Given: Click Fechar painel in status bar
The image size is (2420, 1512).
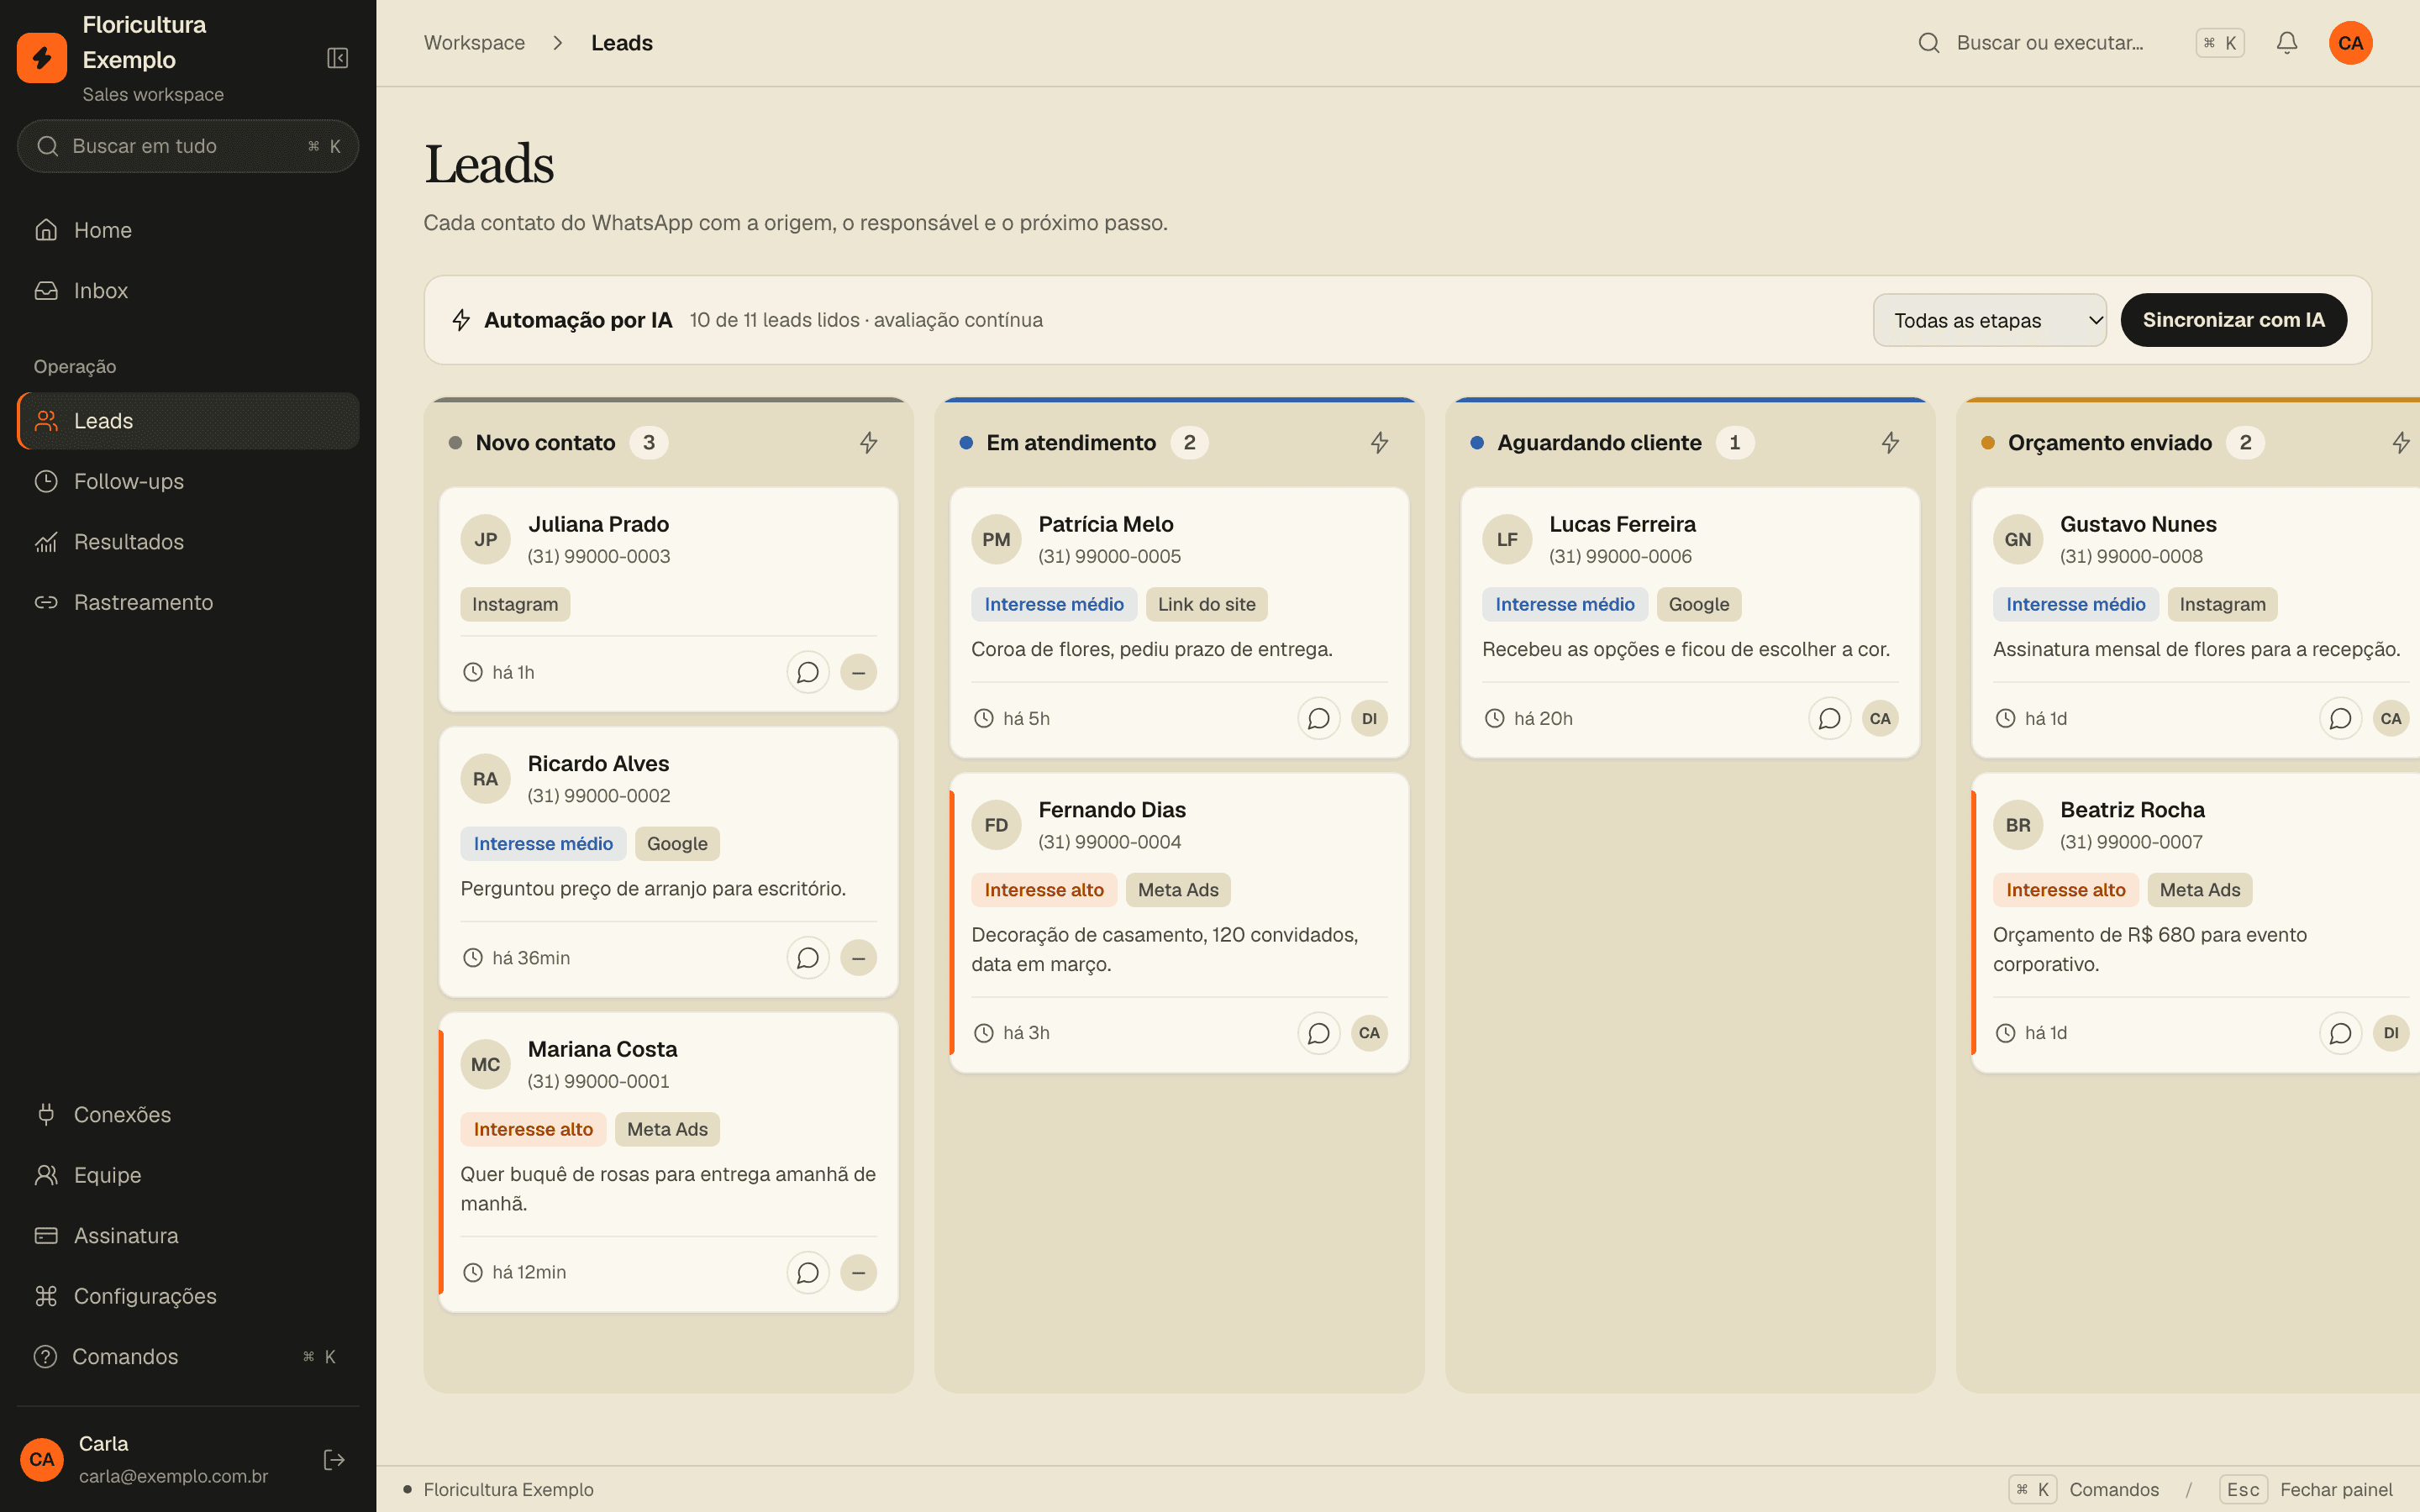Looking at the screenshot, I should pyautogui.click(x=2306, y=1490).
